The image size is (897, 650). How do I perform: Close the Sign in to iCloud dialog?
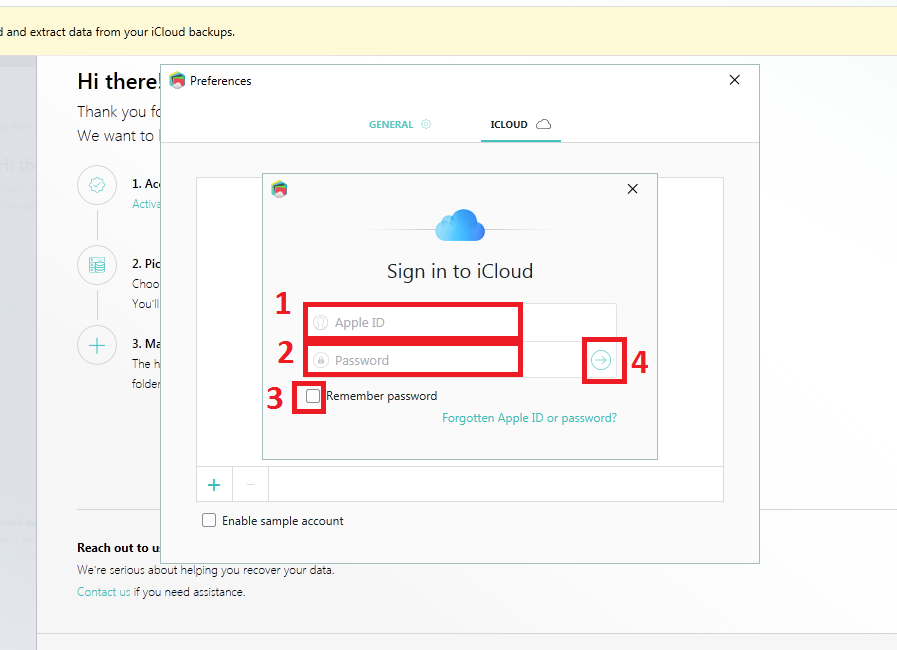click(632, 189)
